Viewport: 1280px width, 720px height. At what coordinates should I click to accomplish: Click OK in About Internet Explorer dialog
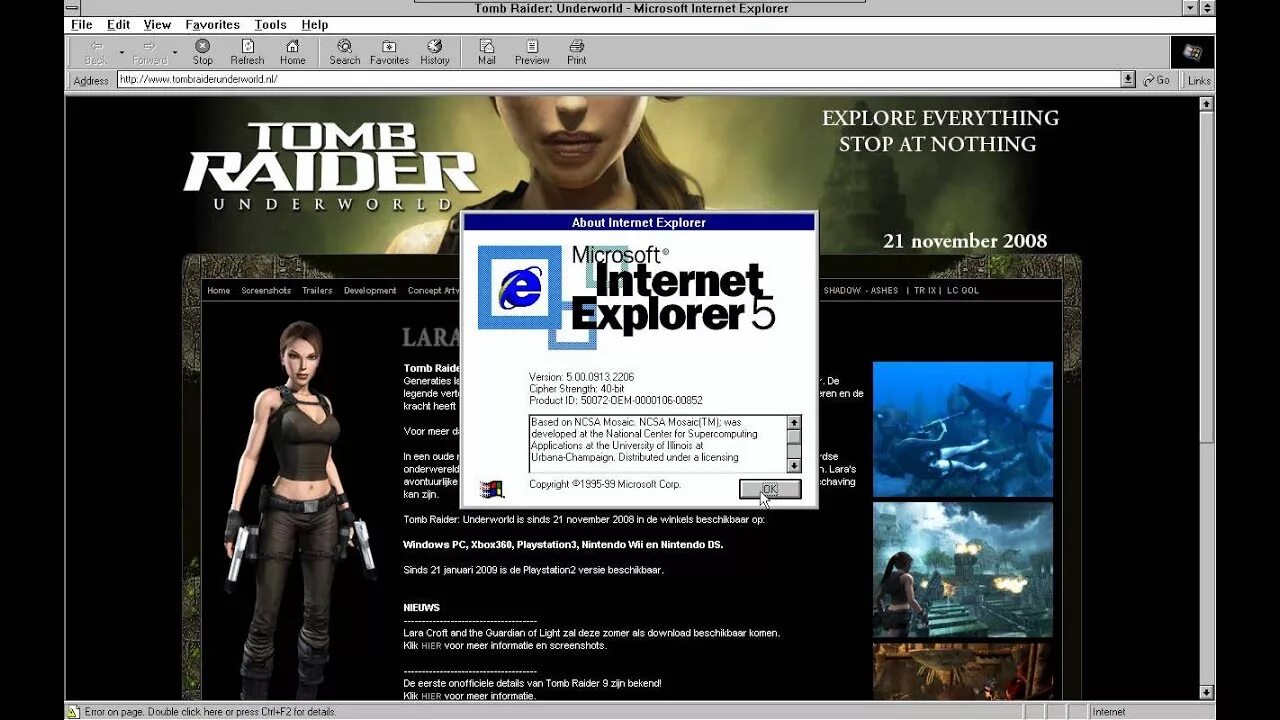pyautogui.click(x=770, y=489)
